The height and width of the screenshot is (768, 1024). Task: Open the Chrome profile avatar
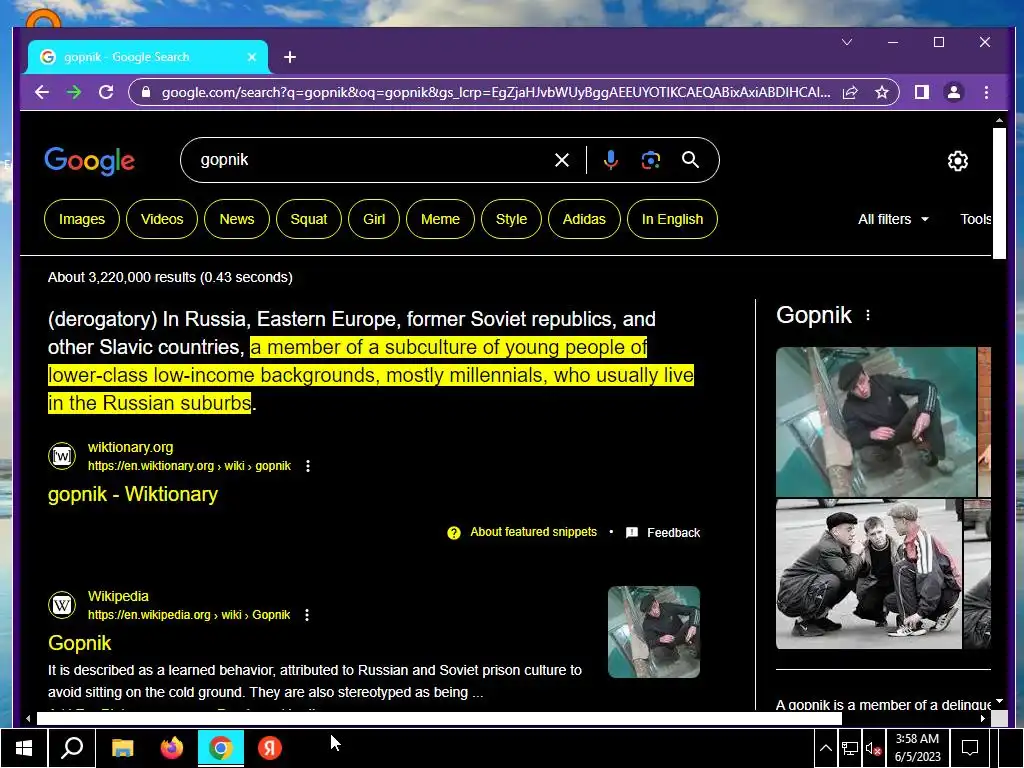(x=953, y=92)
